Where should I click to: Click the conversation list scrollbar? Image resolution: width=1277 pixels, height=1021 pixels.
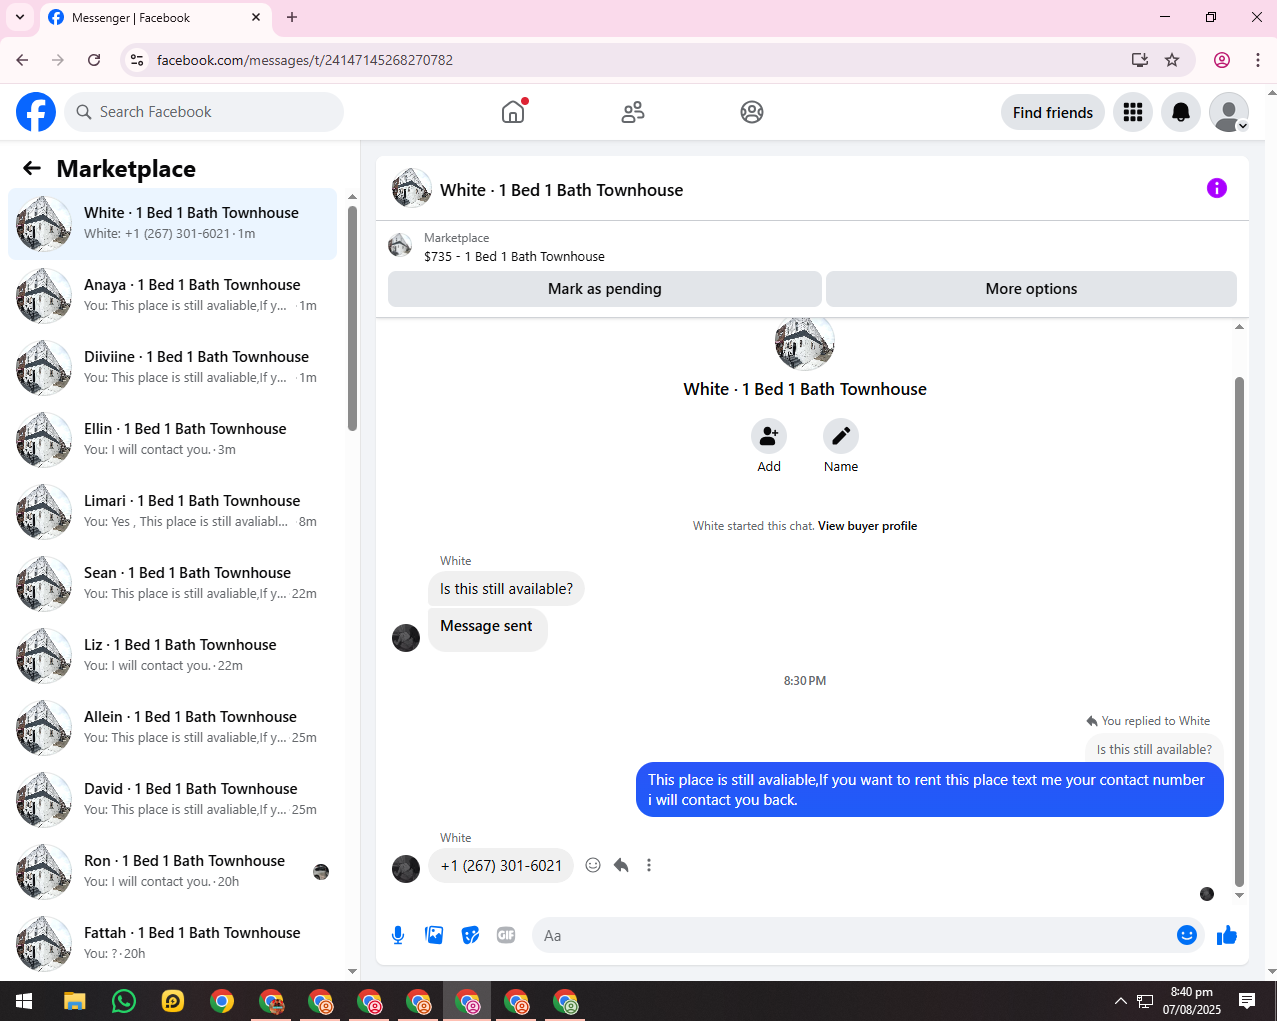352,318
